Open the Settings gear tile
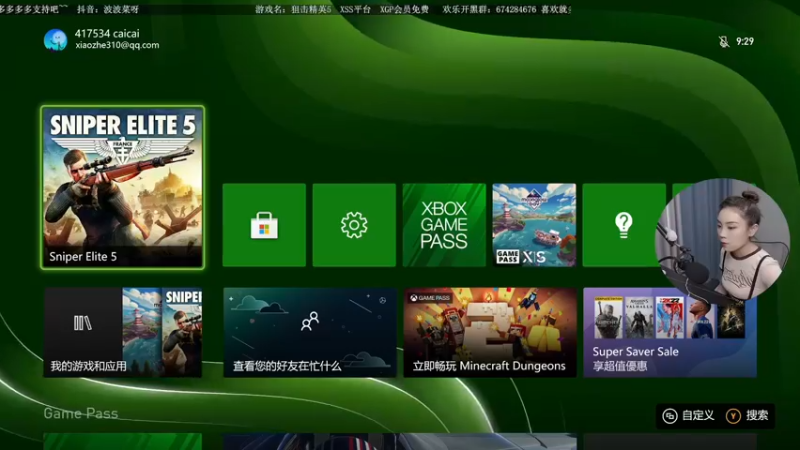The height and width of the screenshot is (450, 800). tap(354, 225)
